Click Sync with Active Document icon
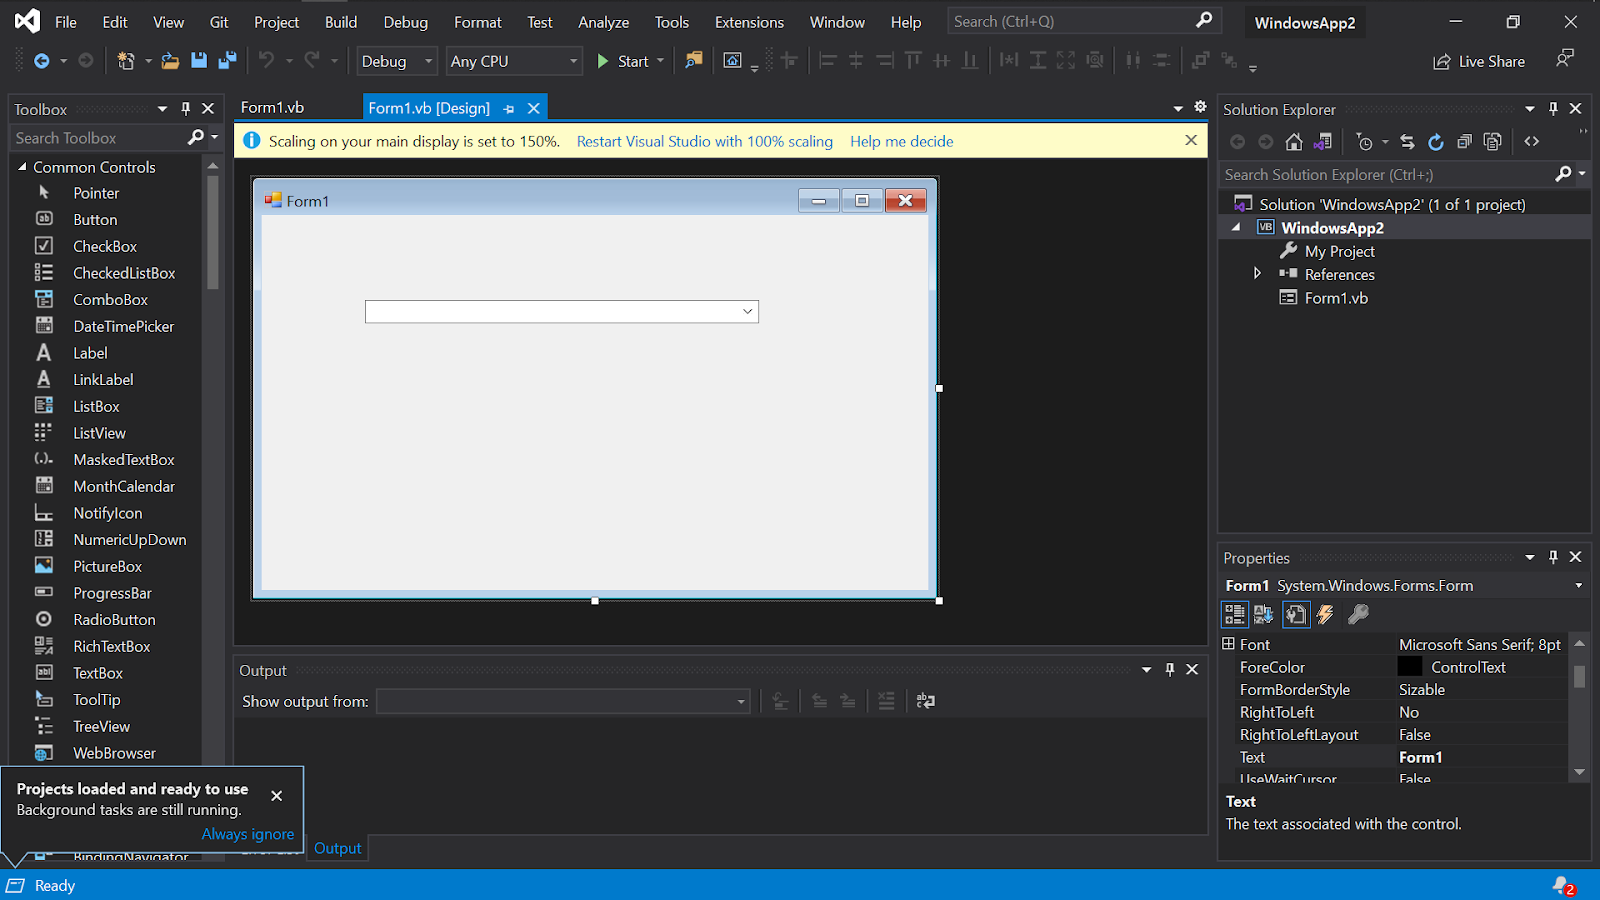This screenshot has width=1600, height=900. point(1407,142)
